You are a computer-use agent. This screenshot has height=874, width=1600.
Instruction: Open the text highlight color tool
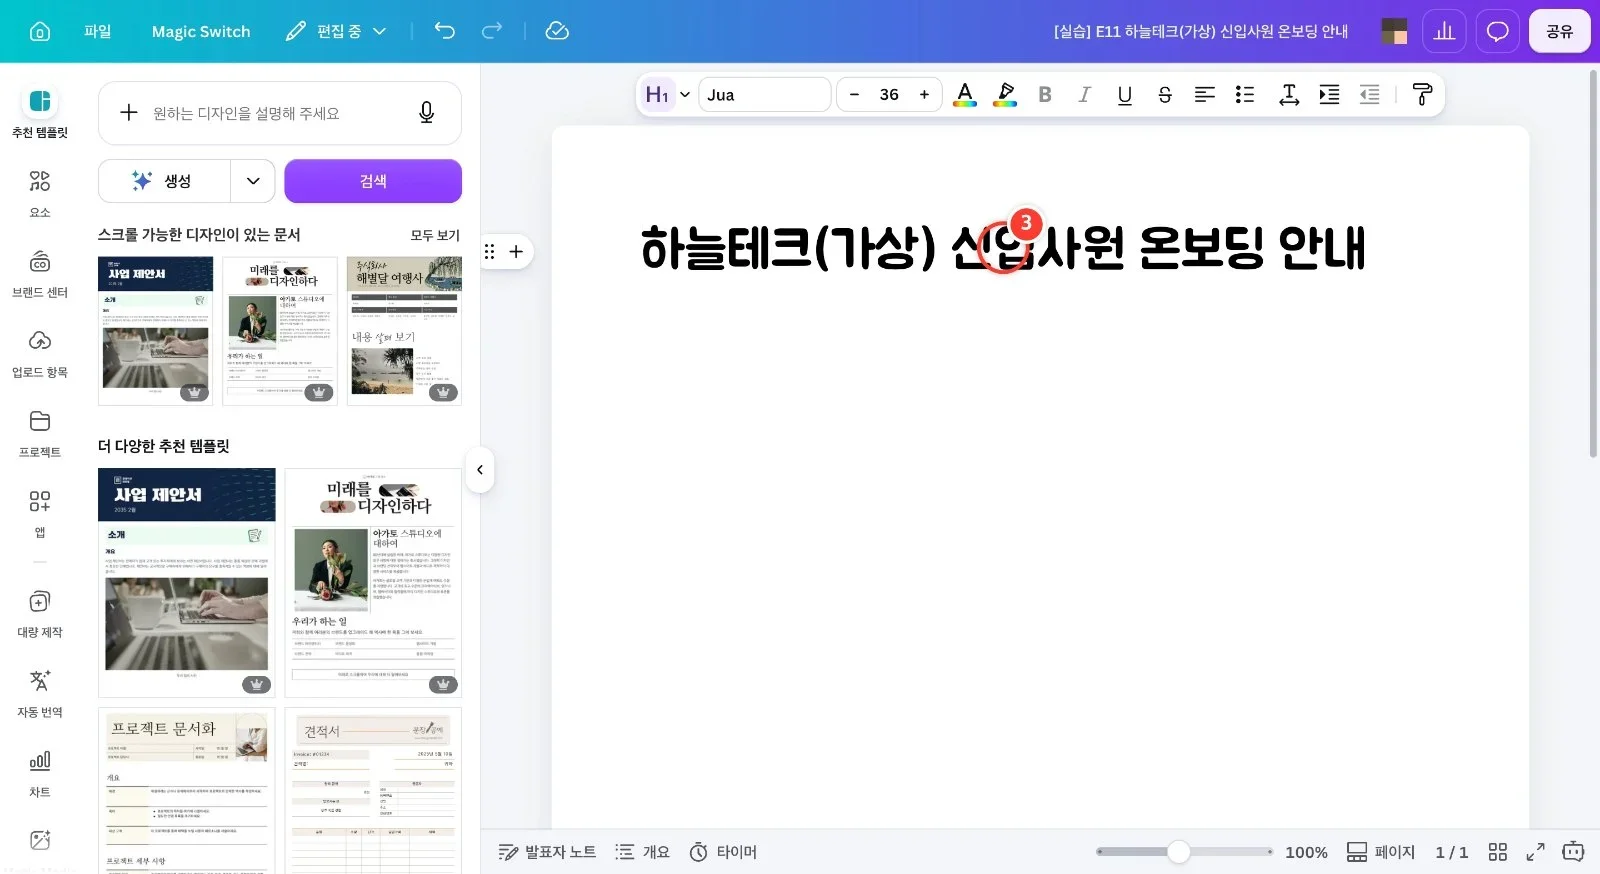pyautogui.click(x=1005, y=95)
